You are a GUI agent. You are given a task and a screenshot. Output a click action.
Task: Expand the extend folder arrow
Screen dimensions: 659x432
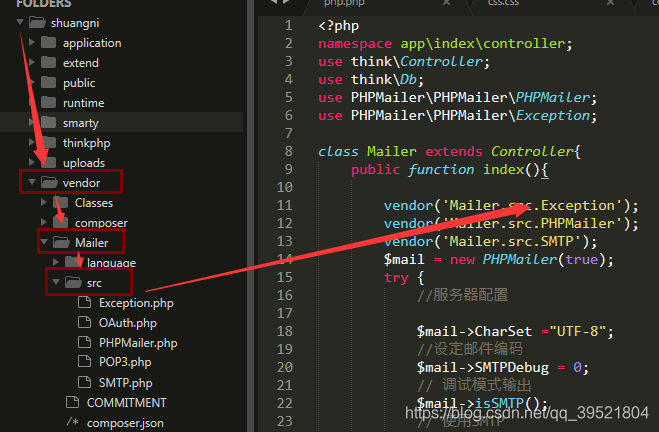32,62
